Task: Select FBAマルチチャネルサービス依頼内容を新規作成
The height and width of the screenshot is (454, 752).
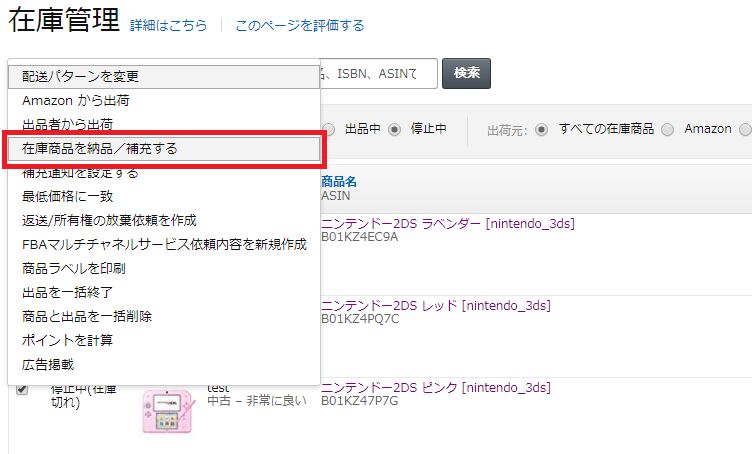Action: point(164,244)
